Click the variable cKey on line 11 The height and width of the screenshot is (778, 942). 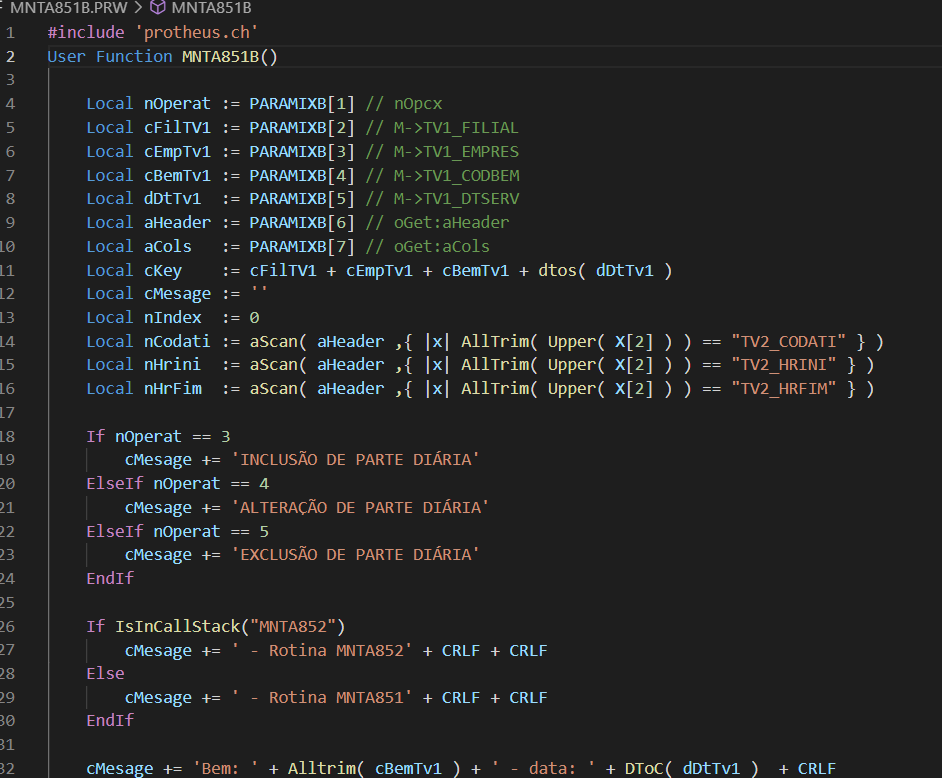coord(163,270)
